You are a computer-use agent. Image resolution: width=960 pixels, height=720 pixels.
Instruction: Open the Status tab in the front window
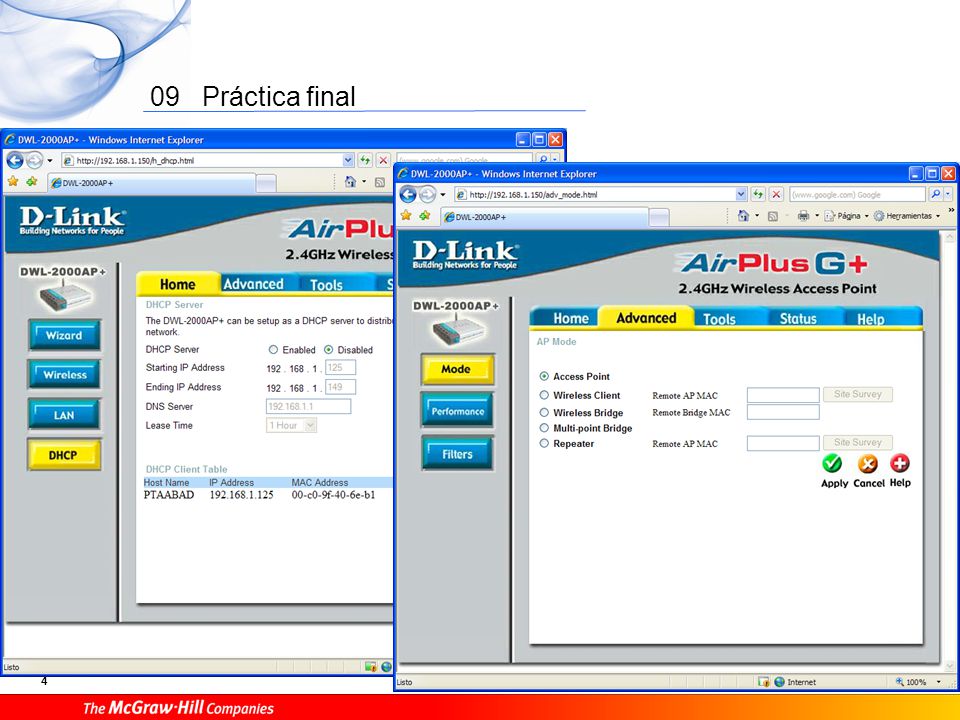point(798,318)
